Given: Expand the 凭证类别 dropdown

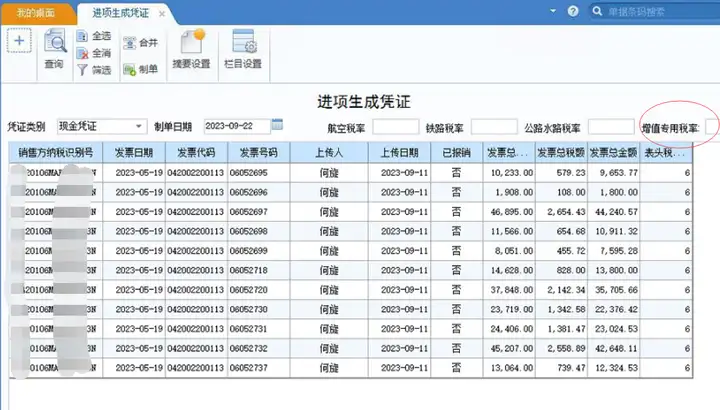Looking at the screenshot, I should click(138, 126).
